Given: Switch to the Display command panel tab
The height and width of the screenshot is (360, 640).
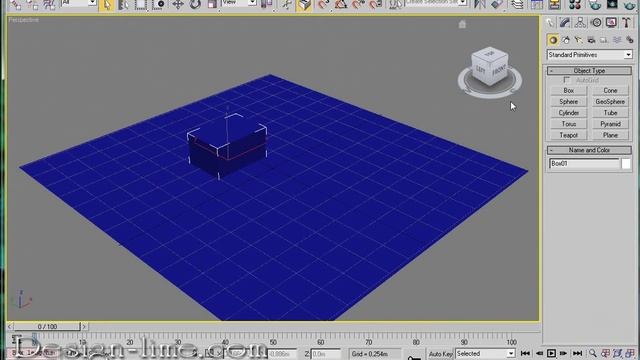Looking at the screenshot, I should click(x=611, y=22).
